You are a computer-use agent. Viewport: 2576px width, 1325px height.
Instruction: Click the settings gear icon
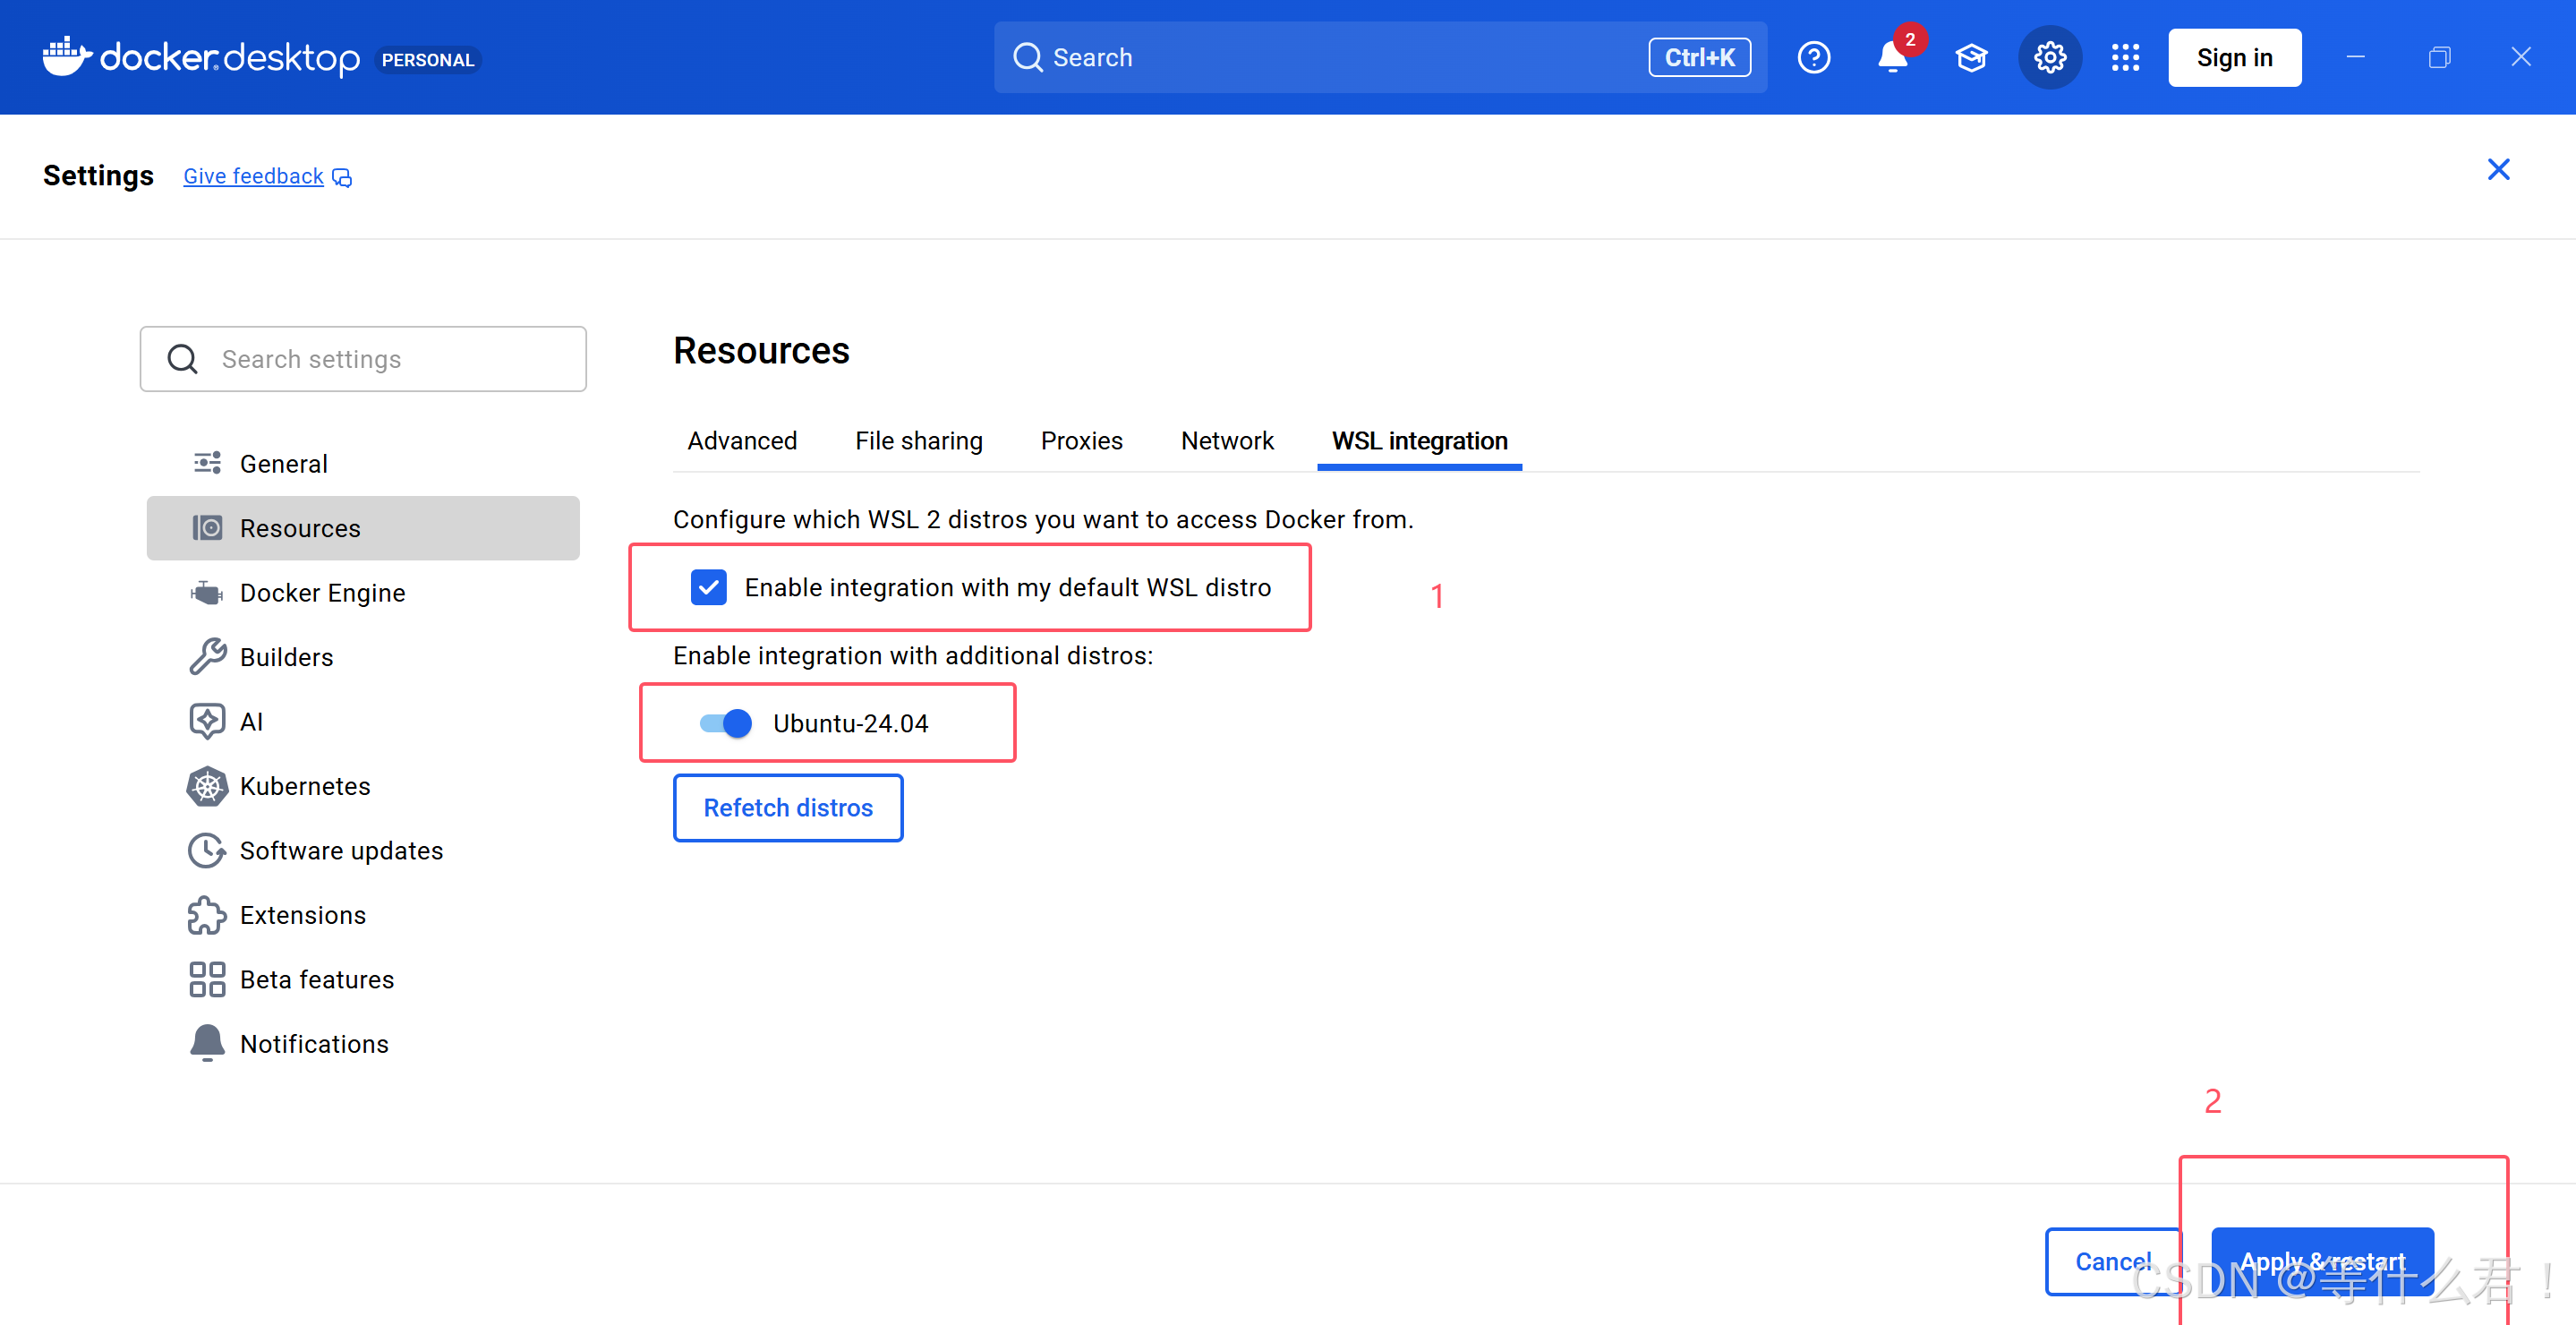2049,58
